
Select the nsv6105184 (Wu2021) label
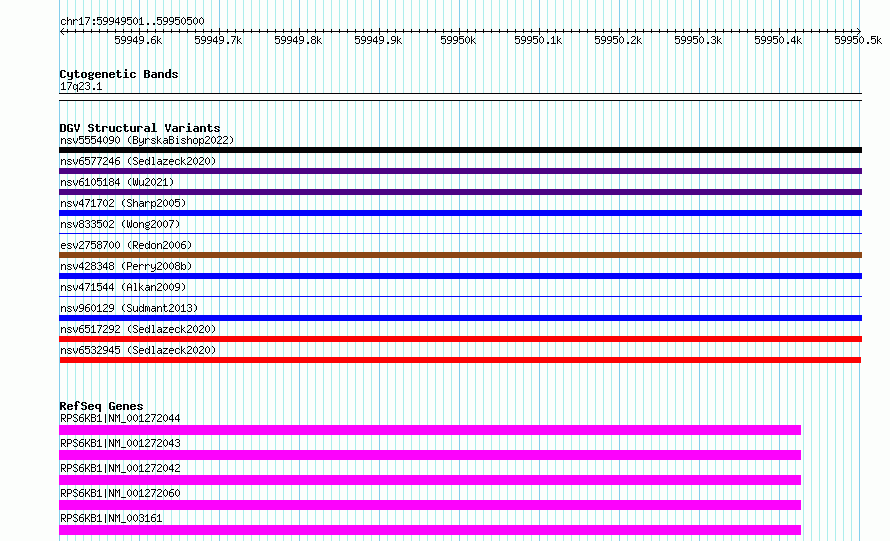click(x=117, y=182)
